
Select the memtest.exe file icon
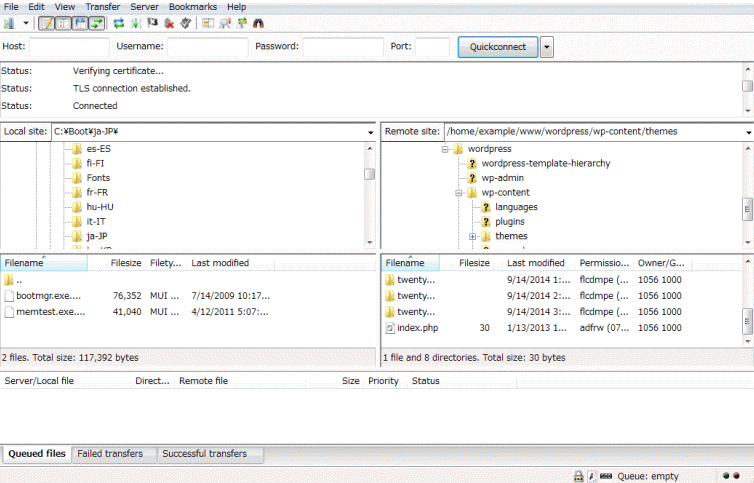[x=9, y=312]
